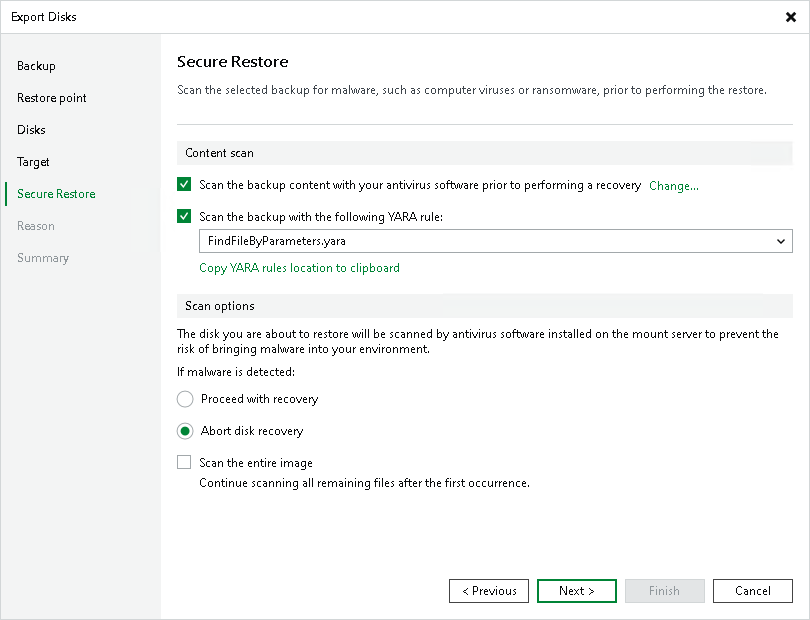The width and height of the screenshot is (810, 620).
Task: Select the Secure Restore step
Action: point(56,194)
